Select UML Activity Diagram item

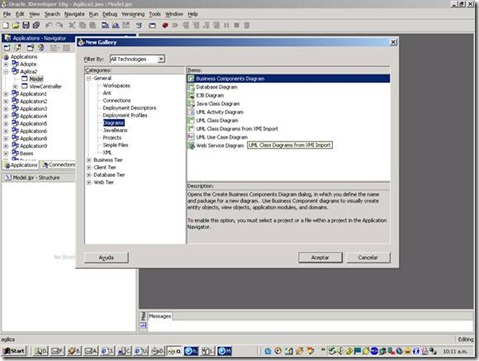tap(219, 112)
